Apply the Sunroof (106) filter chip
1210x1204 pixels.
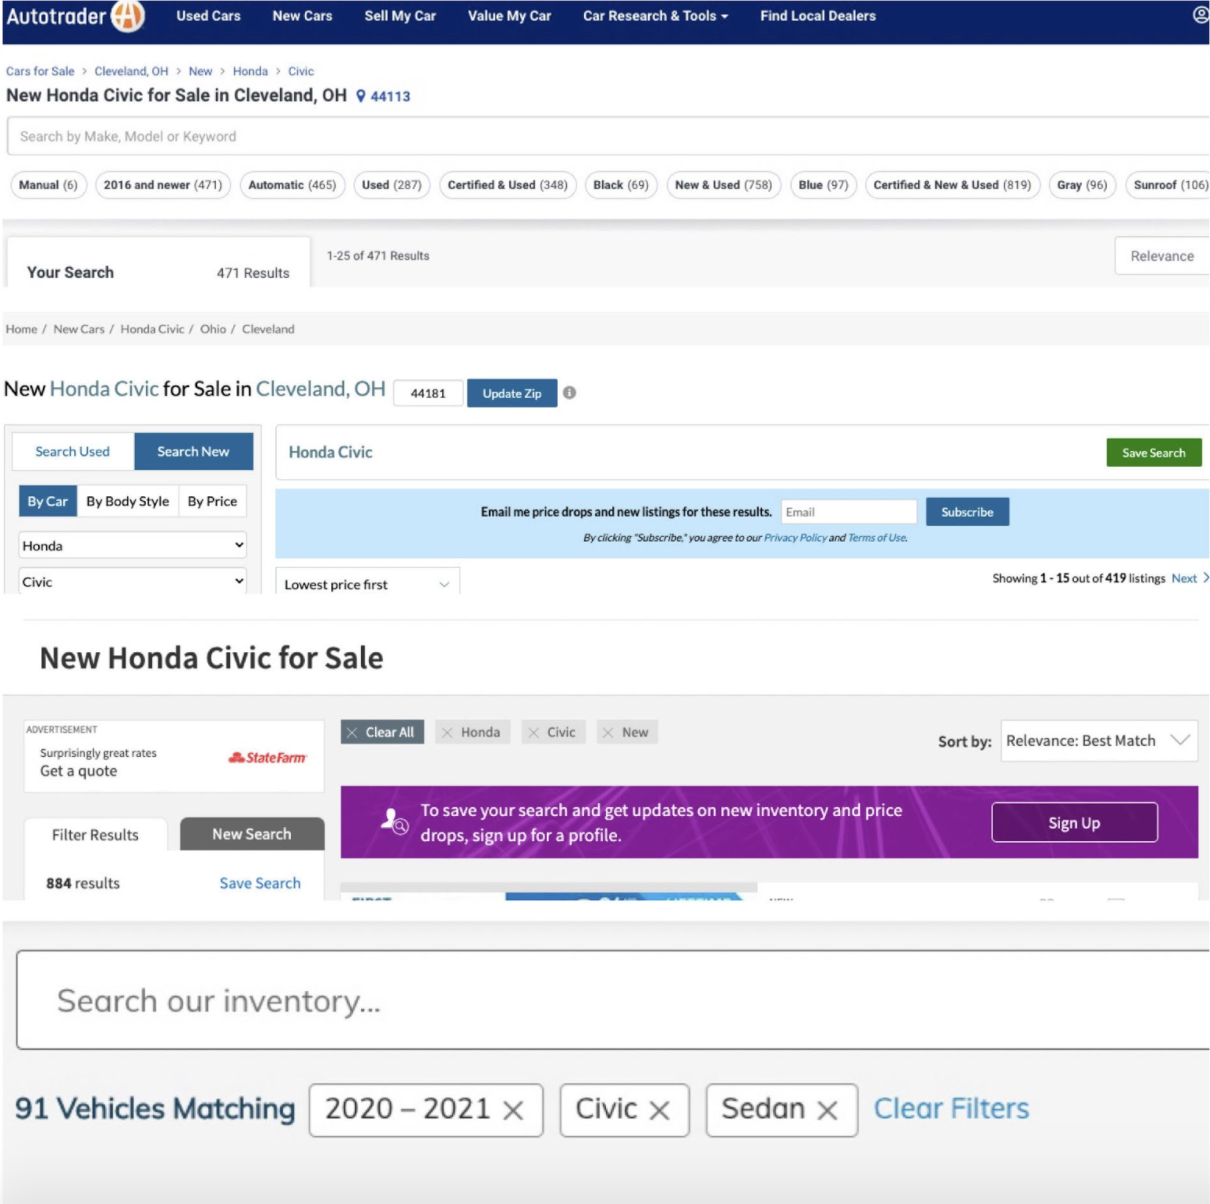tap(1168, 185)
